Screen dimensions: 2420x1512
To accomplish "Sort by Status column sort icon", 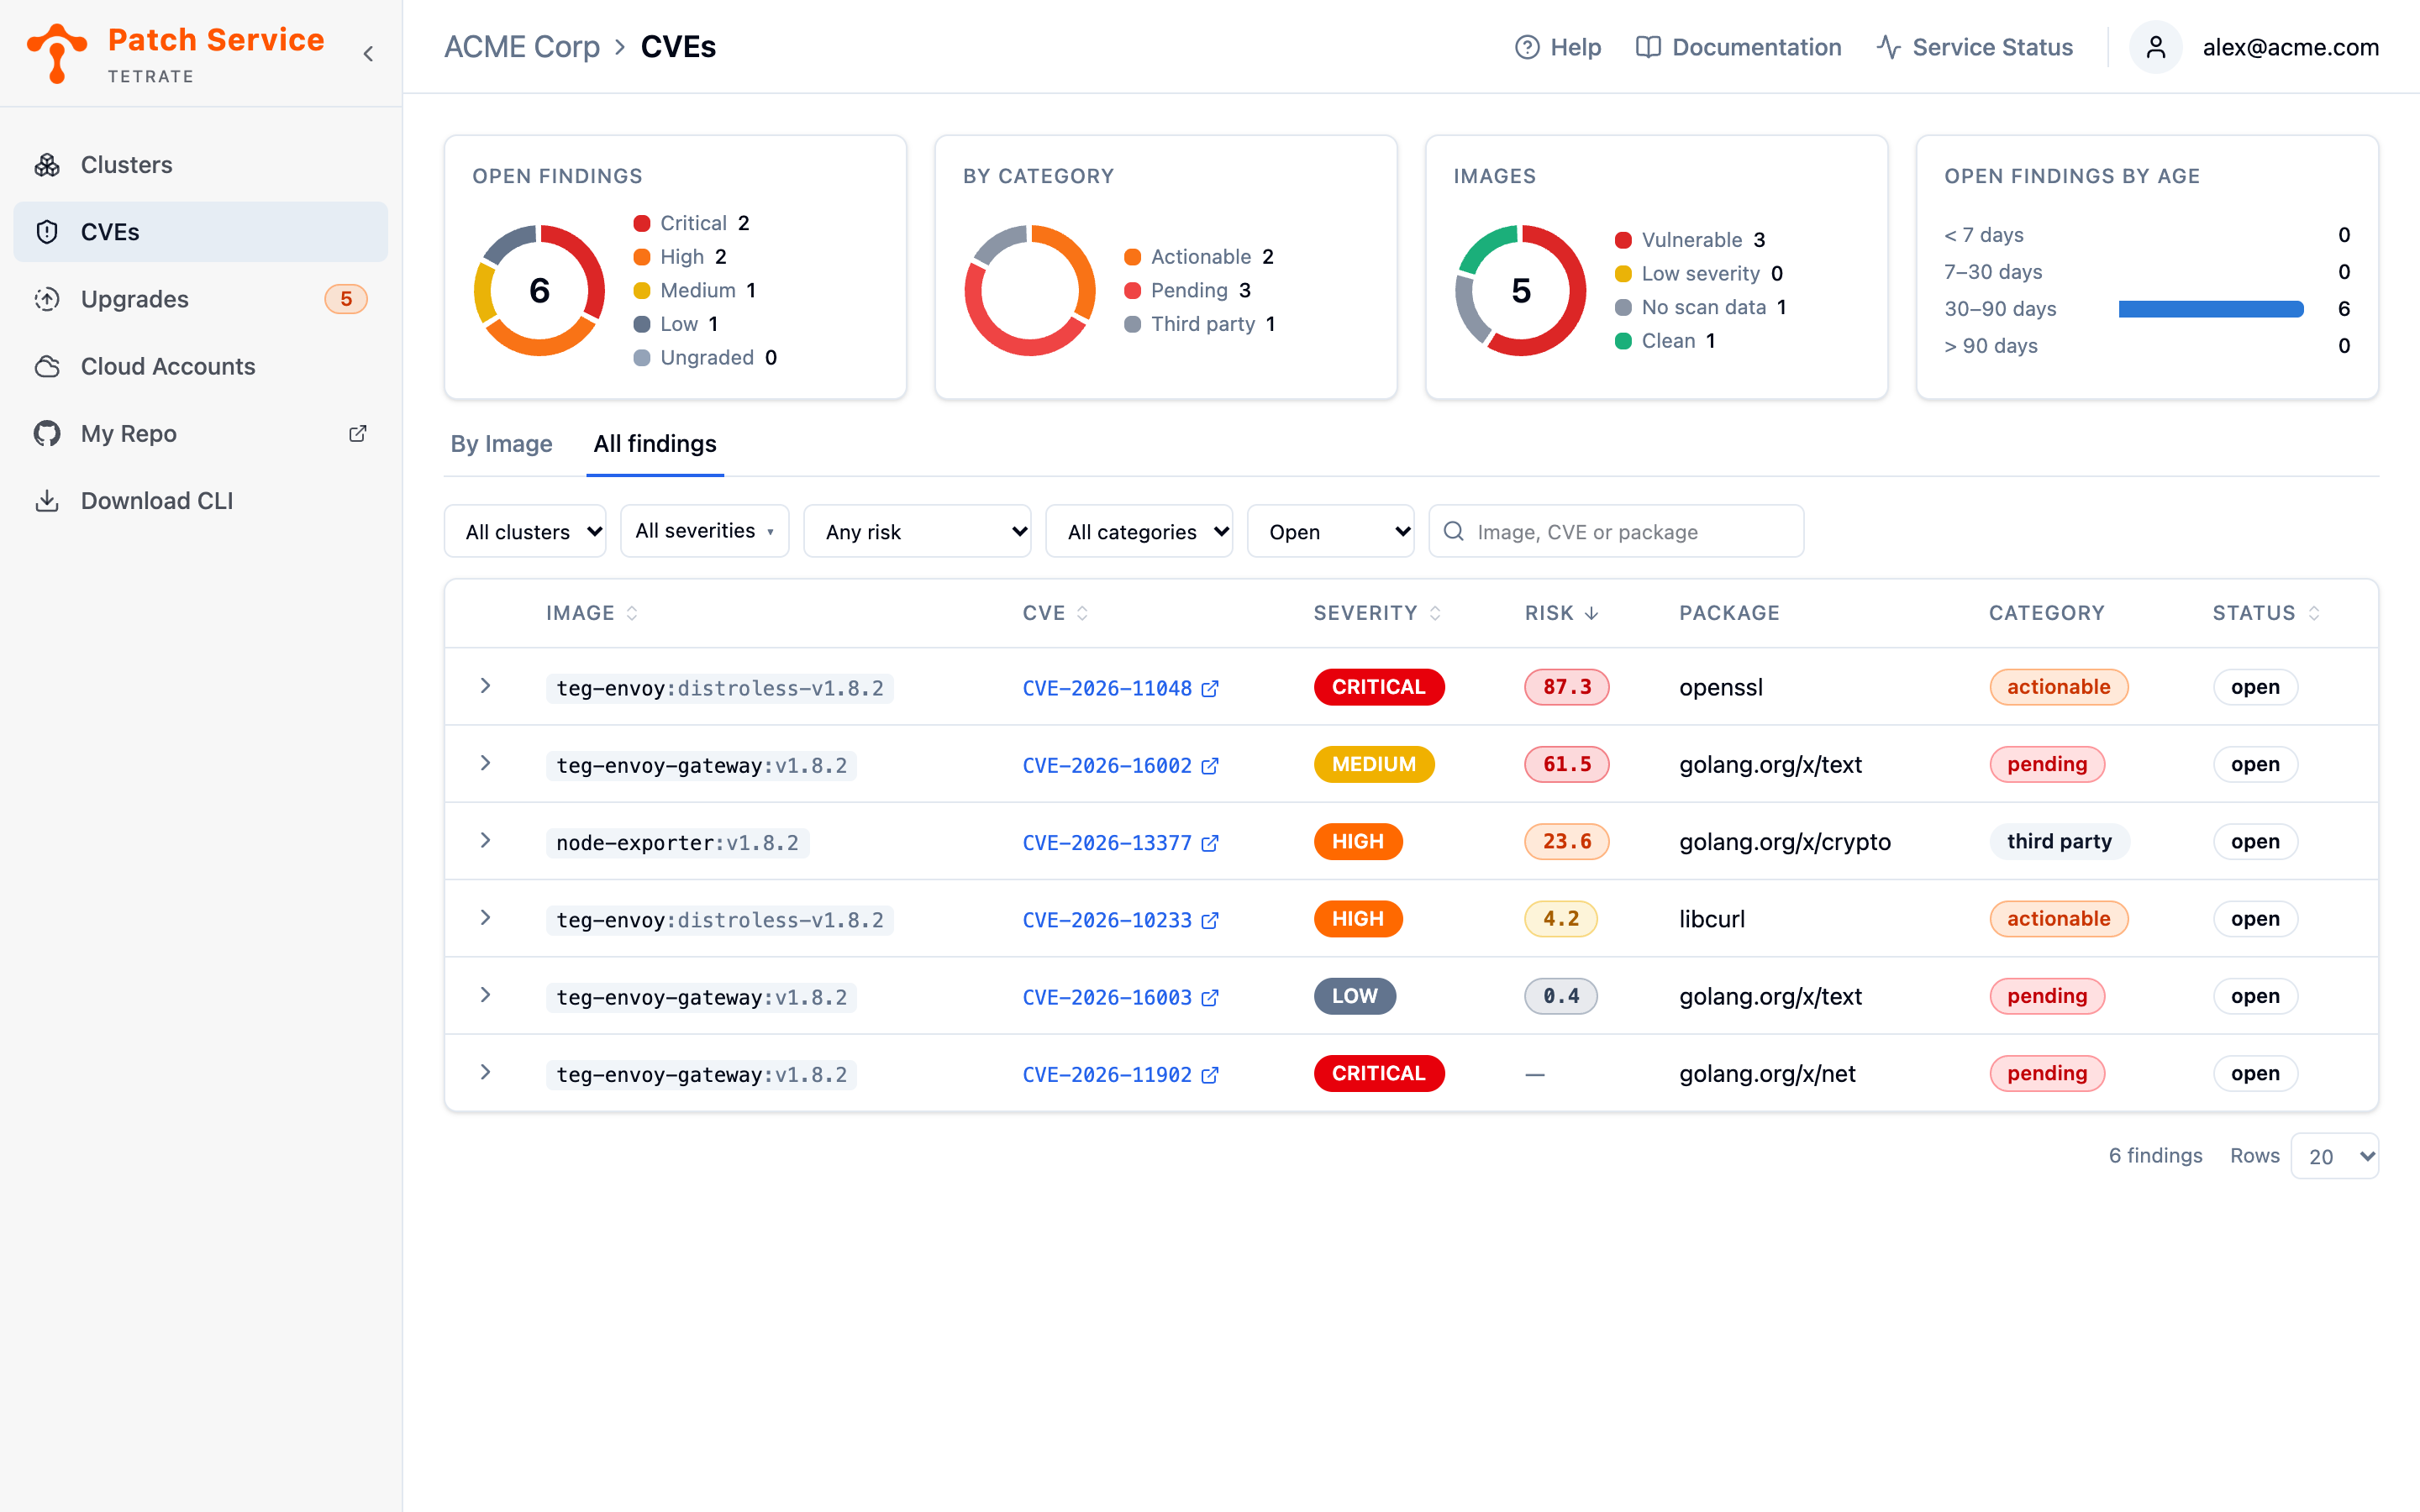I will [x=2314, y=613].
